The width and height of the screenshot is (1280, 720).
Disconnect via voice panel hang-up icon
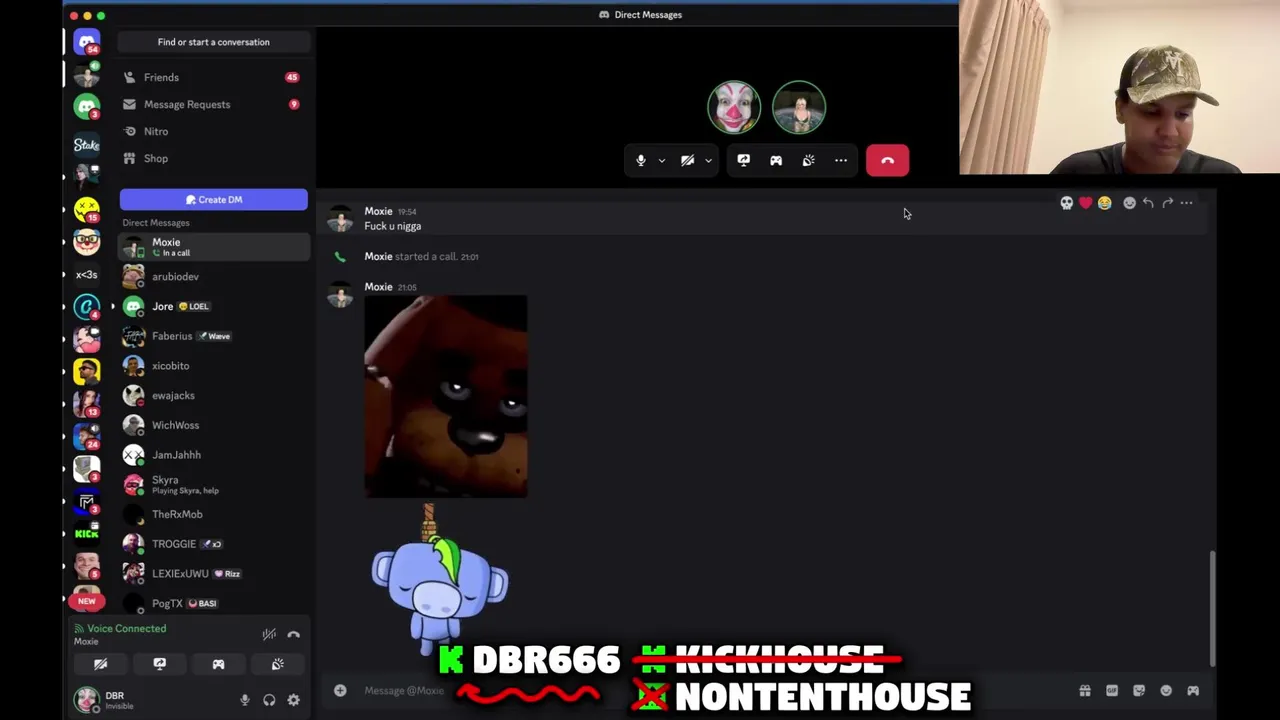(293, 634)
